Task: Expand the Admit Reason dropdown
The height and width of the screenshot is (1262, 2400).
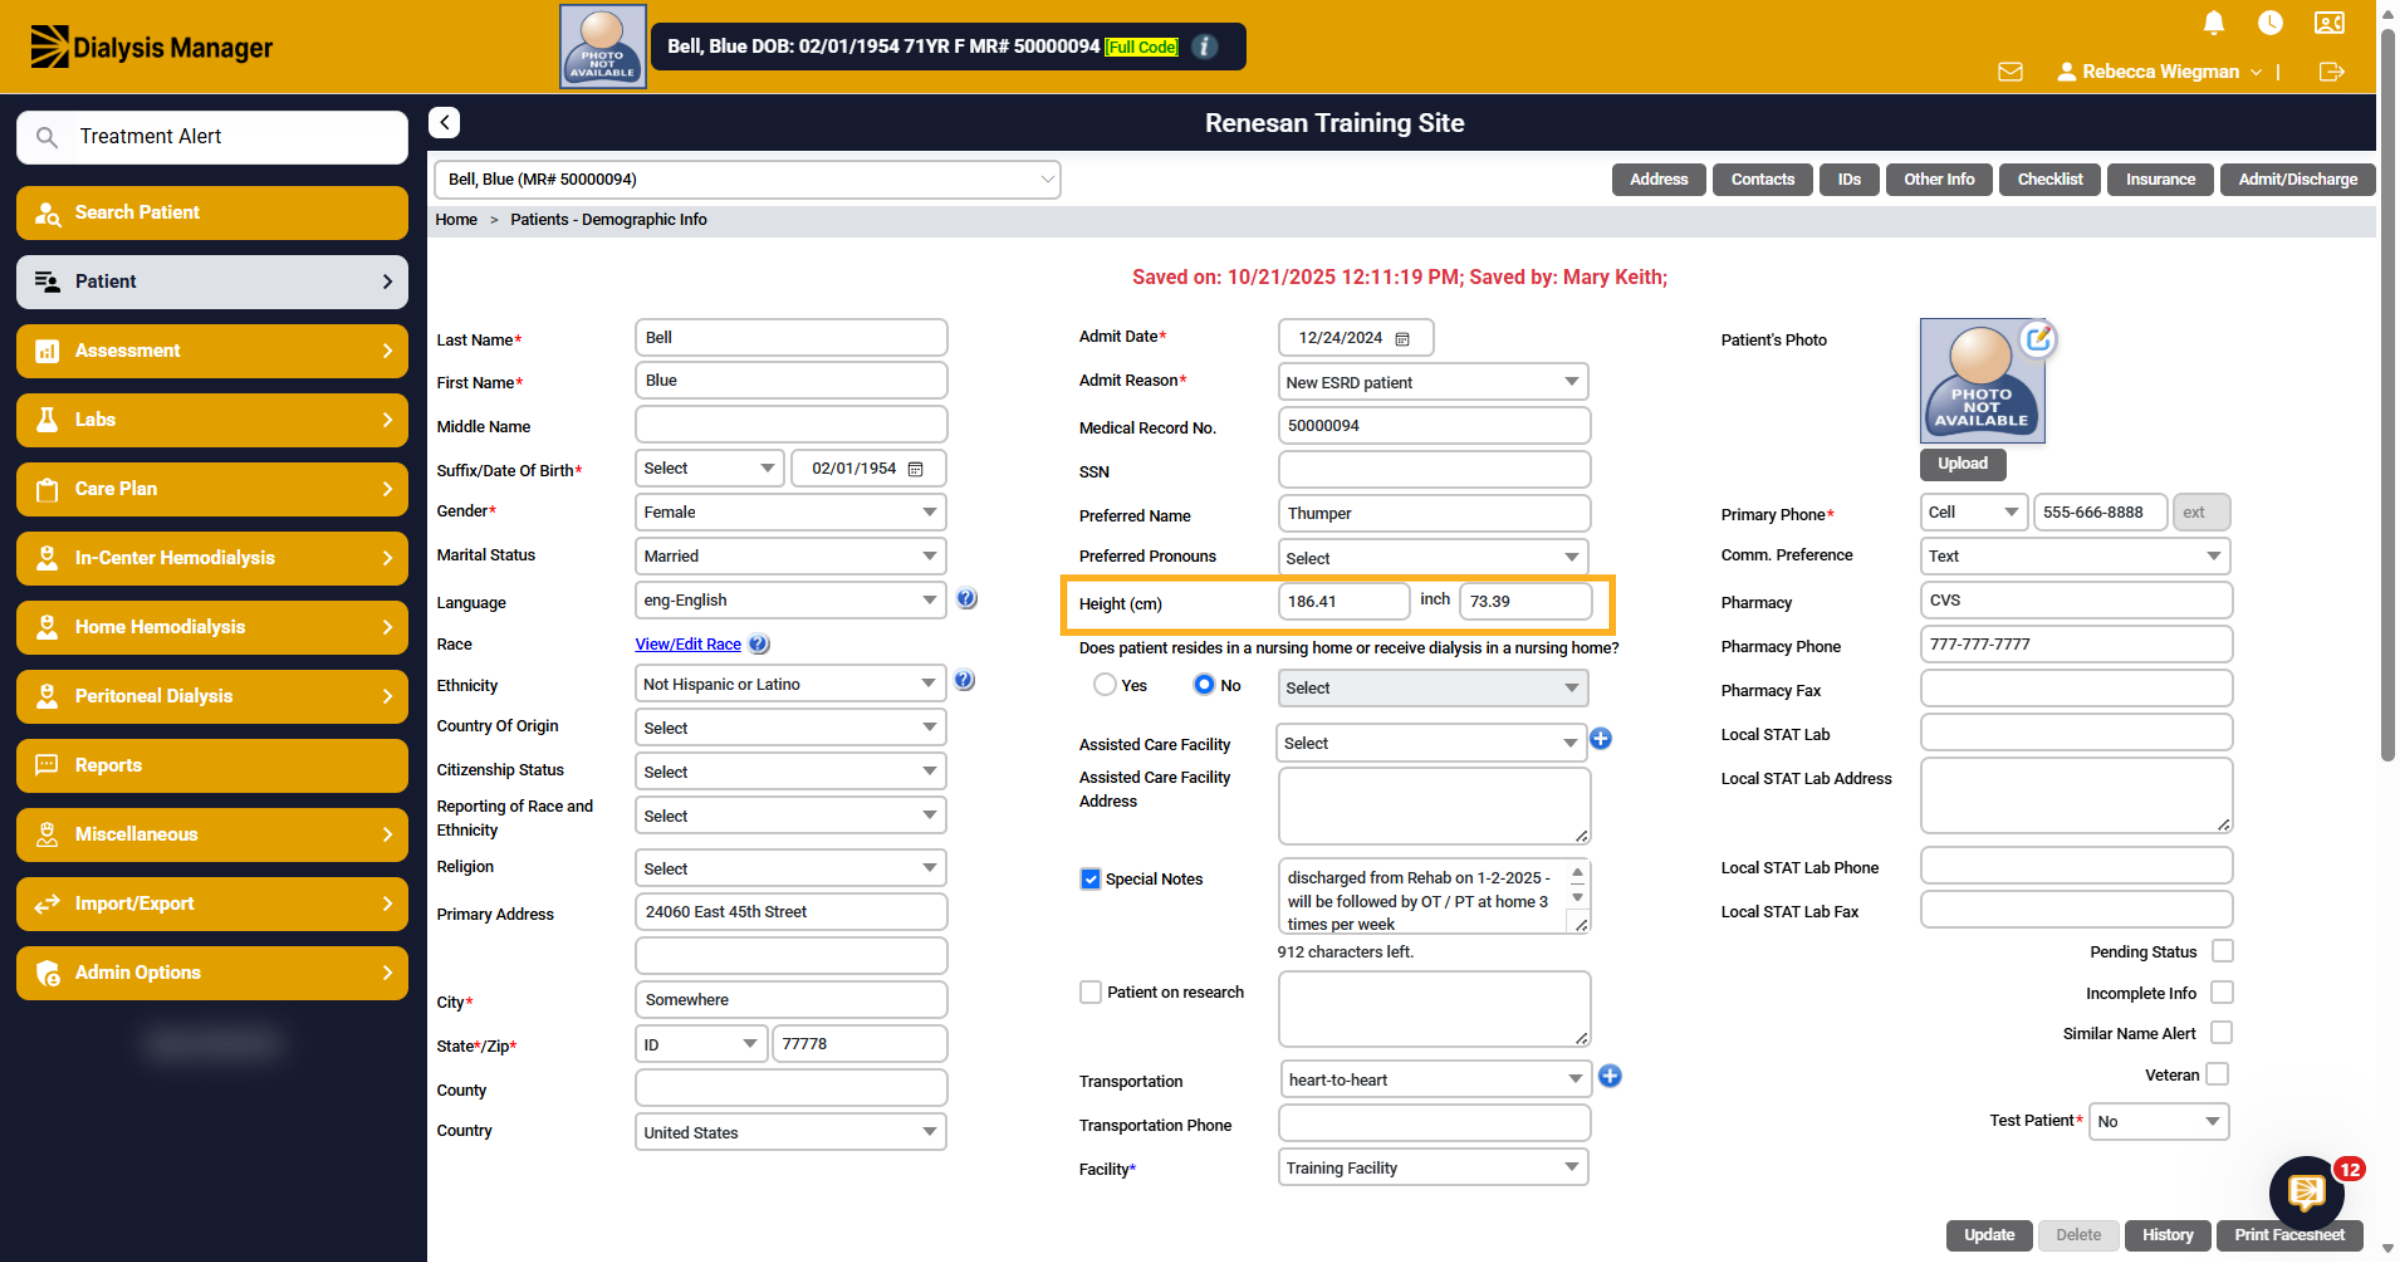Action: pos(1433,382)
